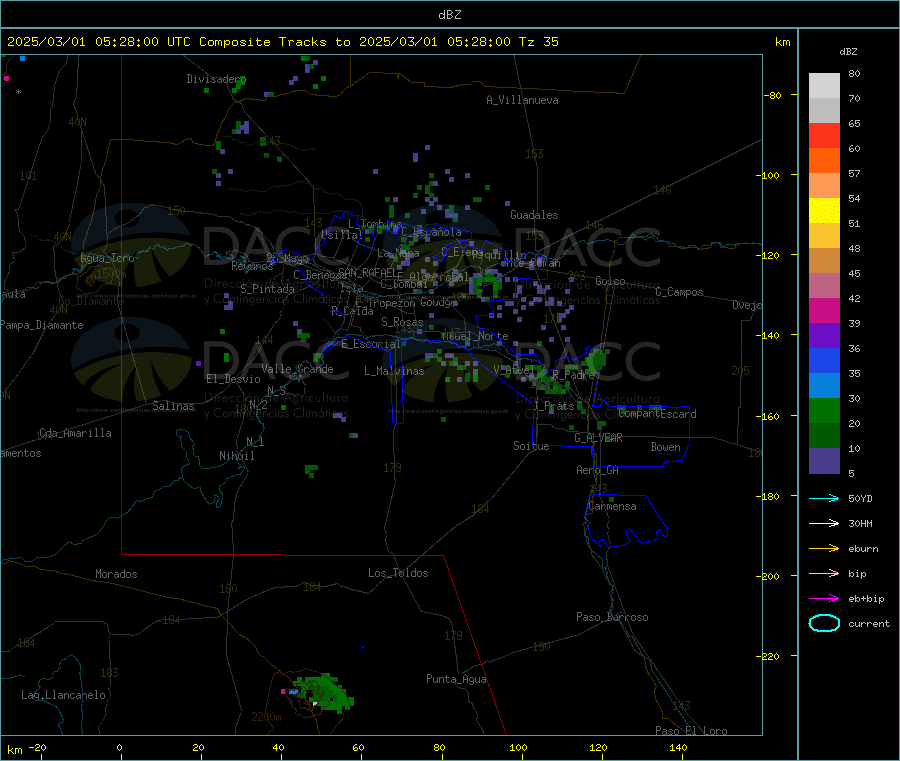Click the -160 km vertical axis tick label

coord(767,416)
